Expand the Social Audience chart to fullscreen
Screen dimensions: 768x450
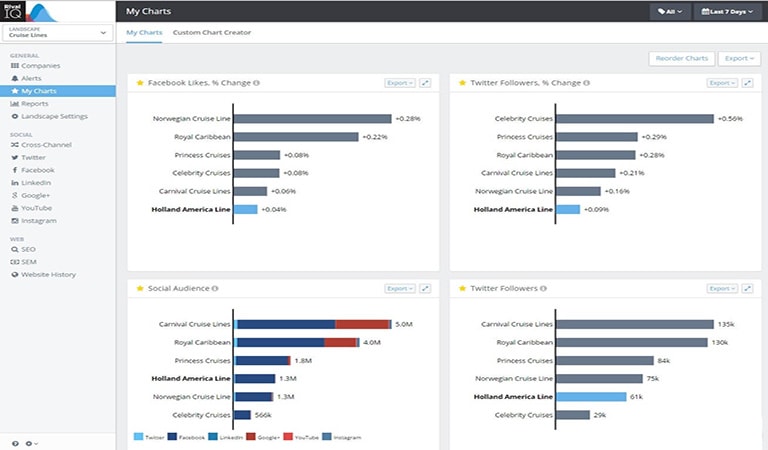[425, 288]
